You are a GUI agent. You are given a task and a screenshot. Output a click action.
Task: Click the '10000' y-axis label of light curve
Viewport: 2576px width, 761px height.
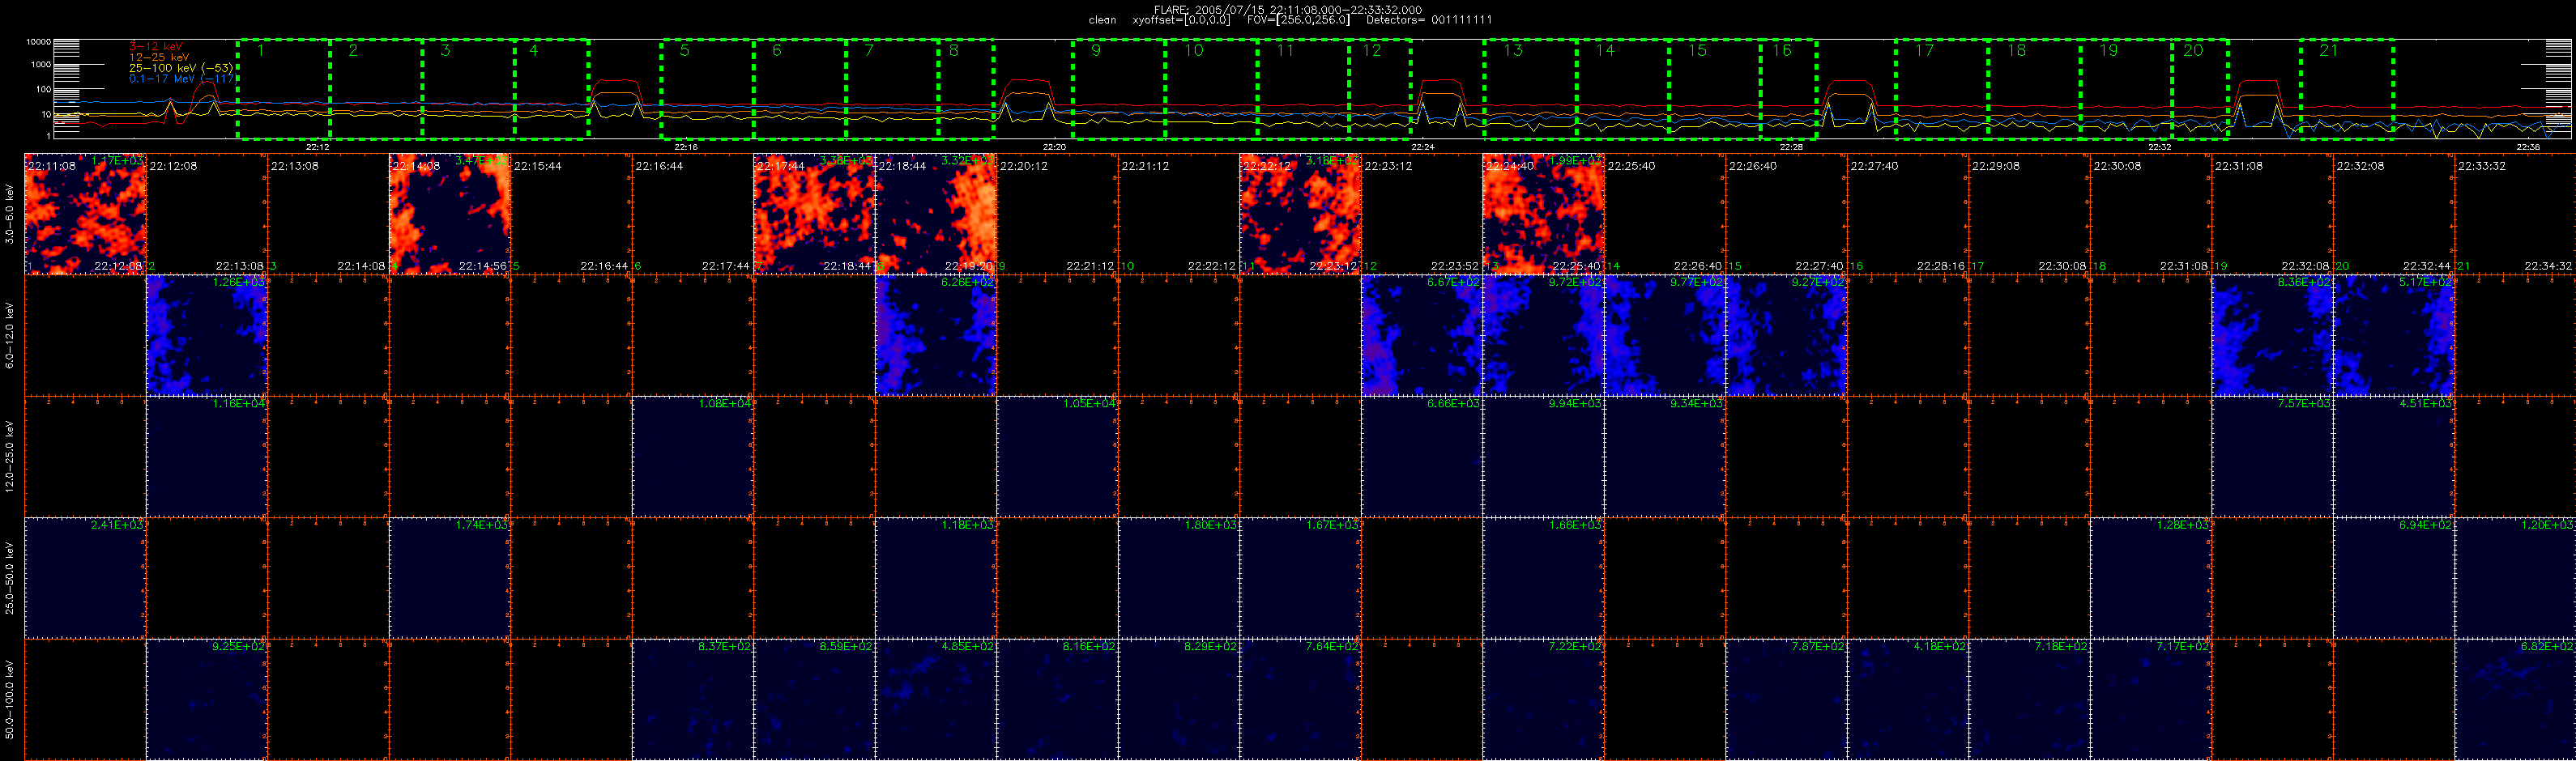[38, 42]
